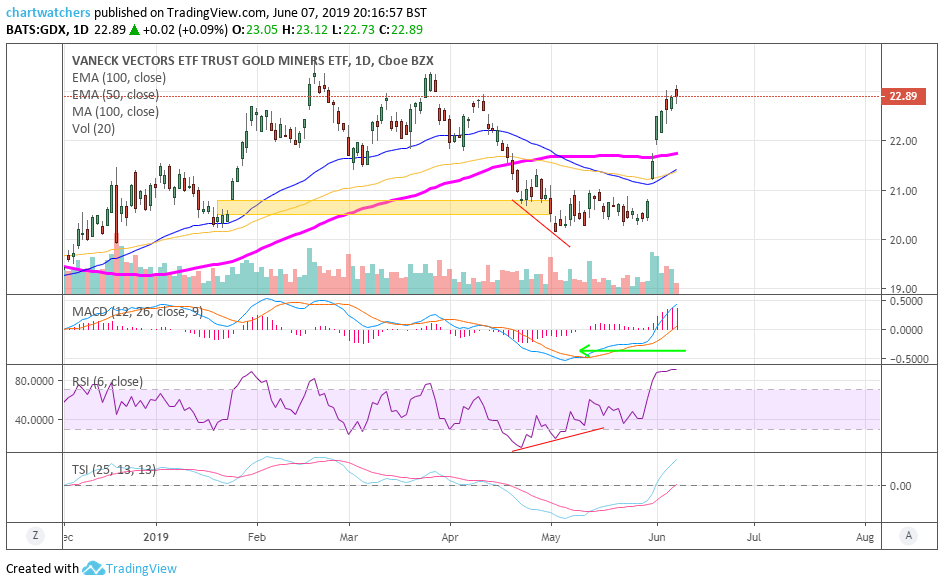Select the EMA (100, close) legend entry
Viewport: 944px width, 586px height.
[x=119, y=78]
